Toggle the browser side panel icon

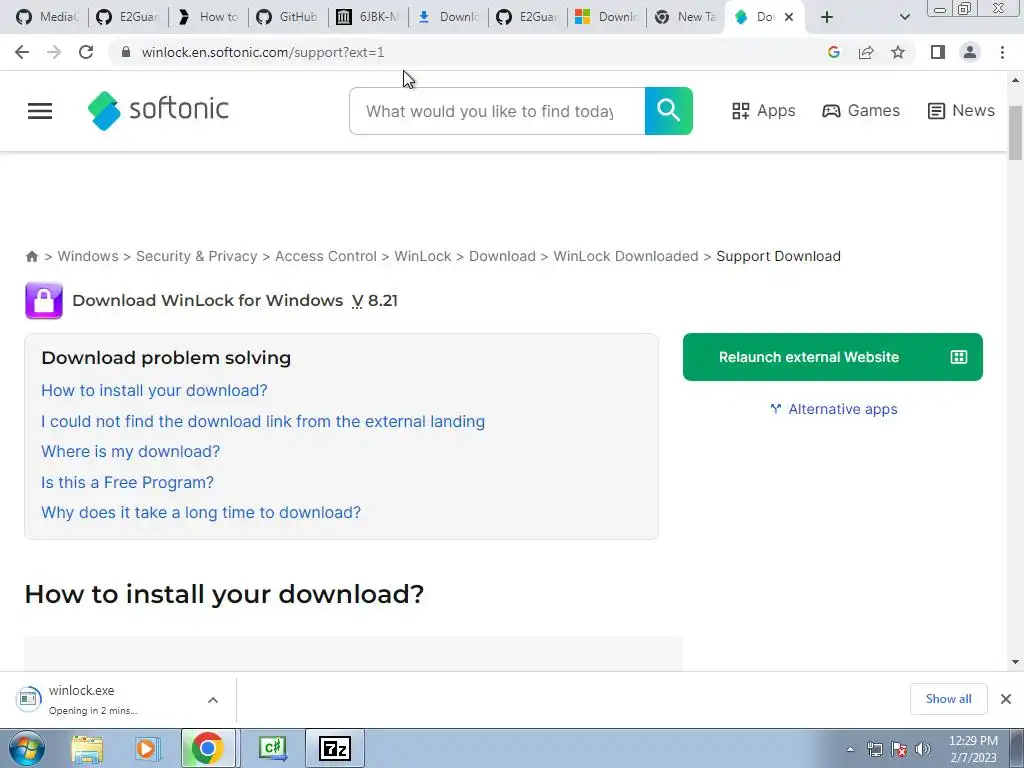(938, 52)
